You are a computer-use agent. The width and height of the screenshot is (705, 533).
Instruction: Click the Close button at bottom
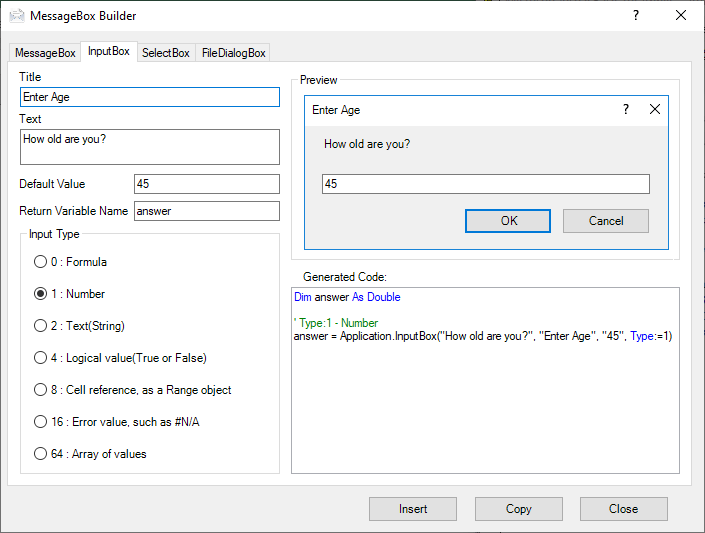624,509
